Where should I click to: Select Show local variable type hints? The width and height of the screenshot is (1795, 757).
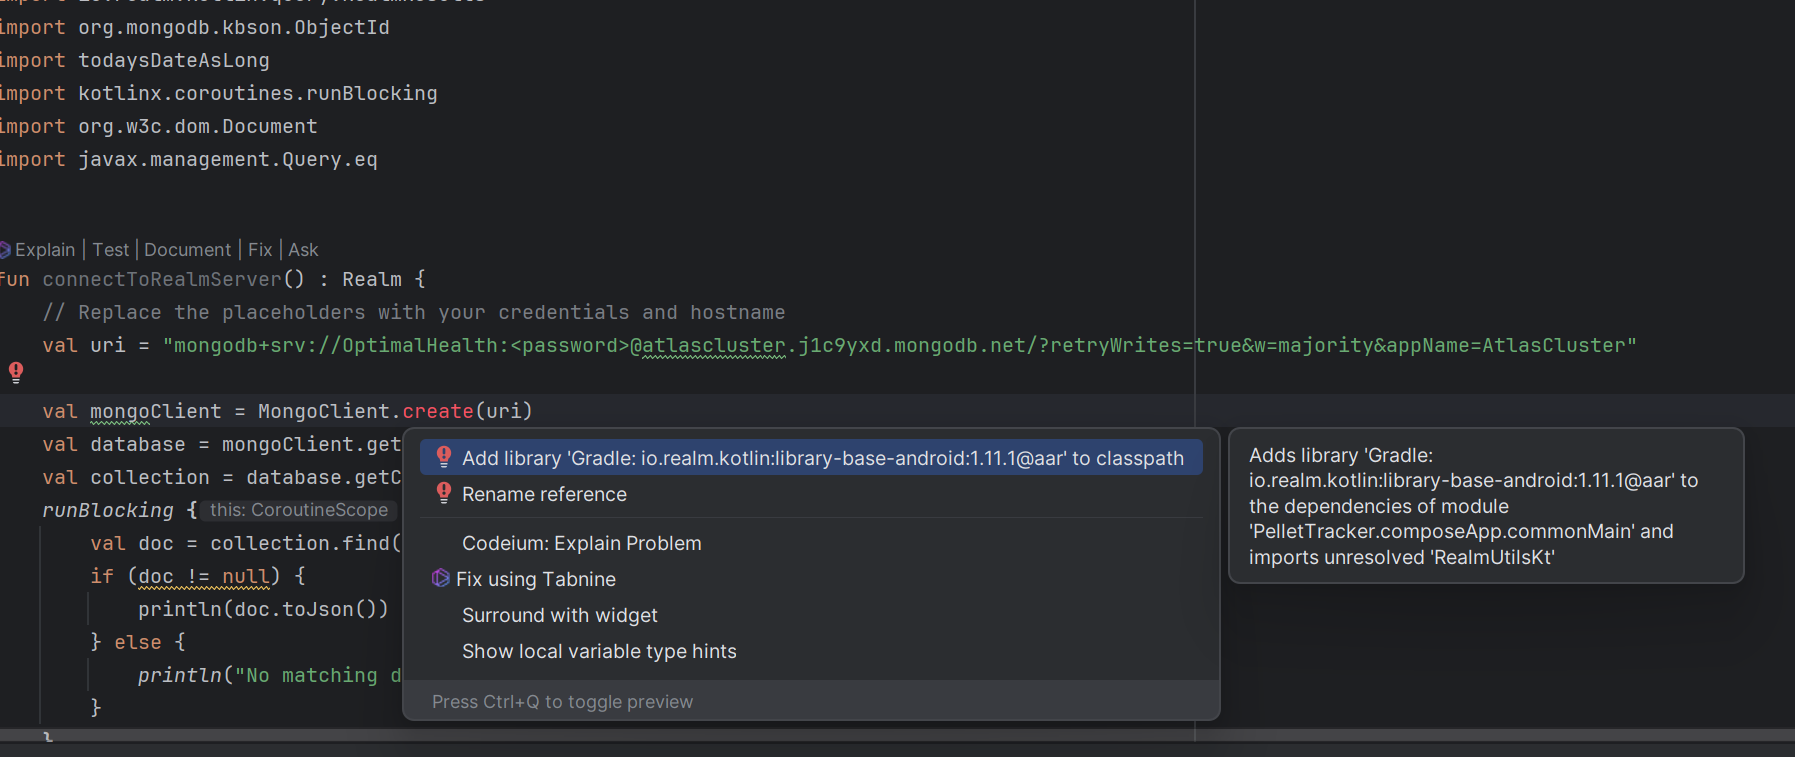coord(598,651)
